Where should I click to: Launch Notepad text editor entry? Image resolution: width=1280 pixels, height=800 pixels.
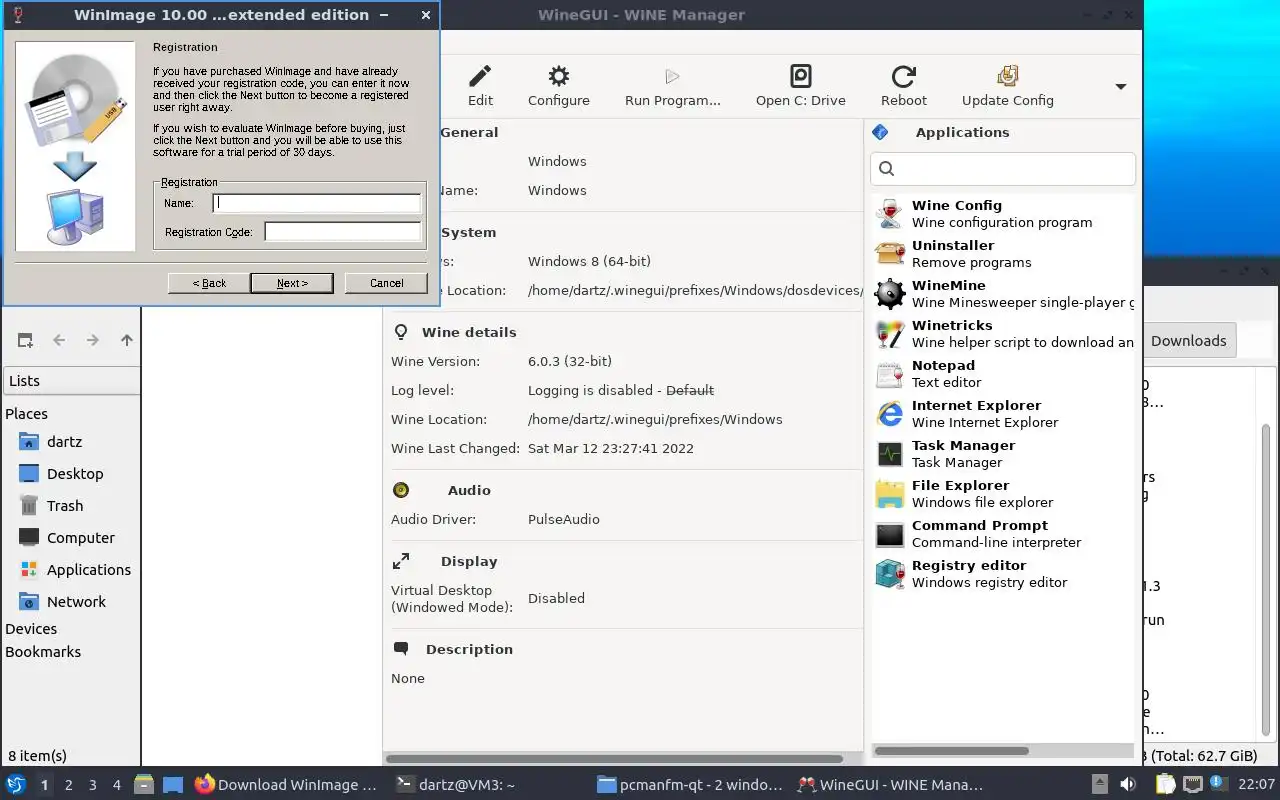click(1004, 373)
